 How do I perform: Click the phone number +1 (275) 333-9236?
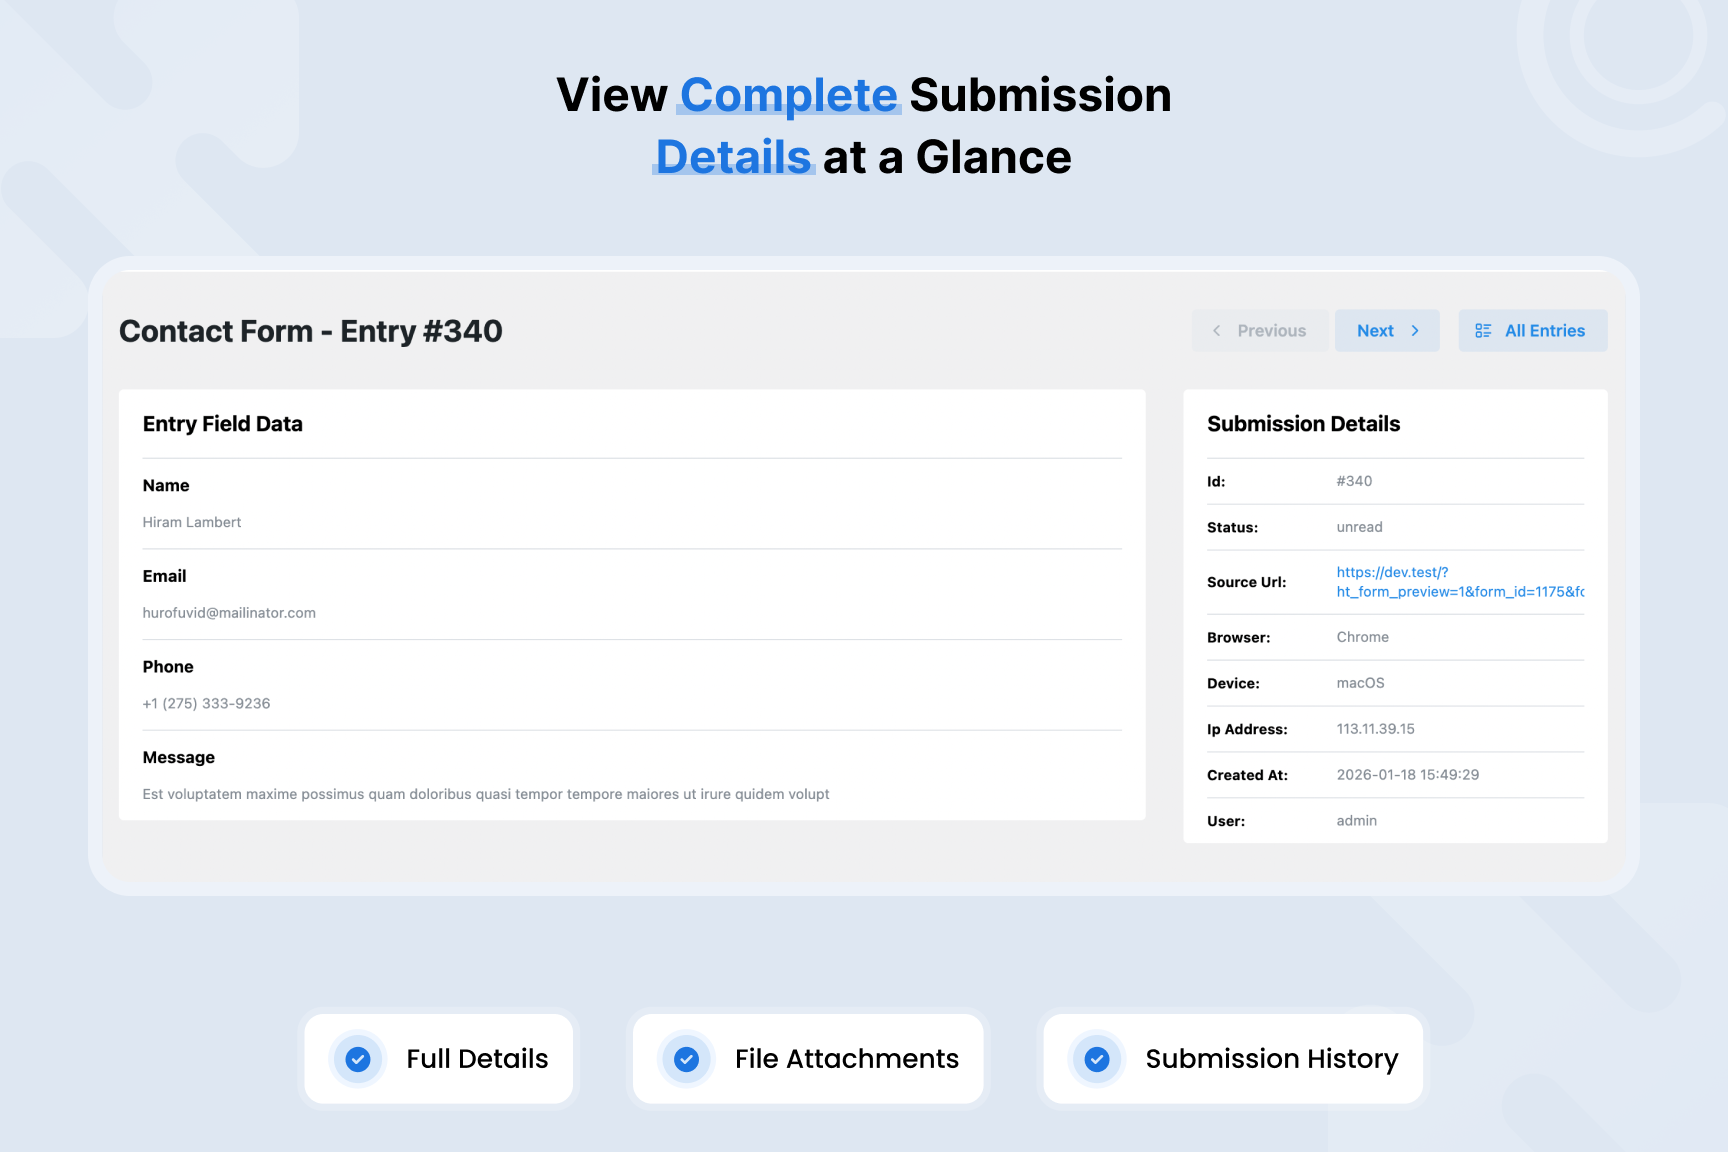pyautogui.click(x=206, y=704)
